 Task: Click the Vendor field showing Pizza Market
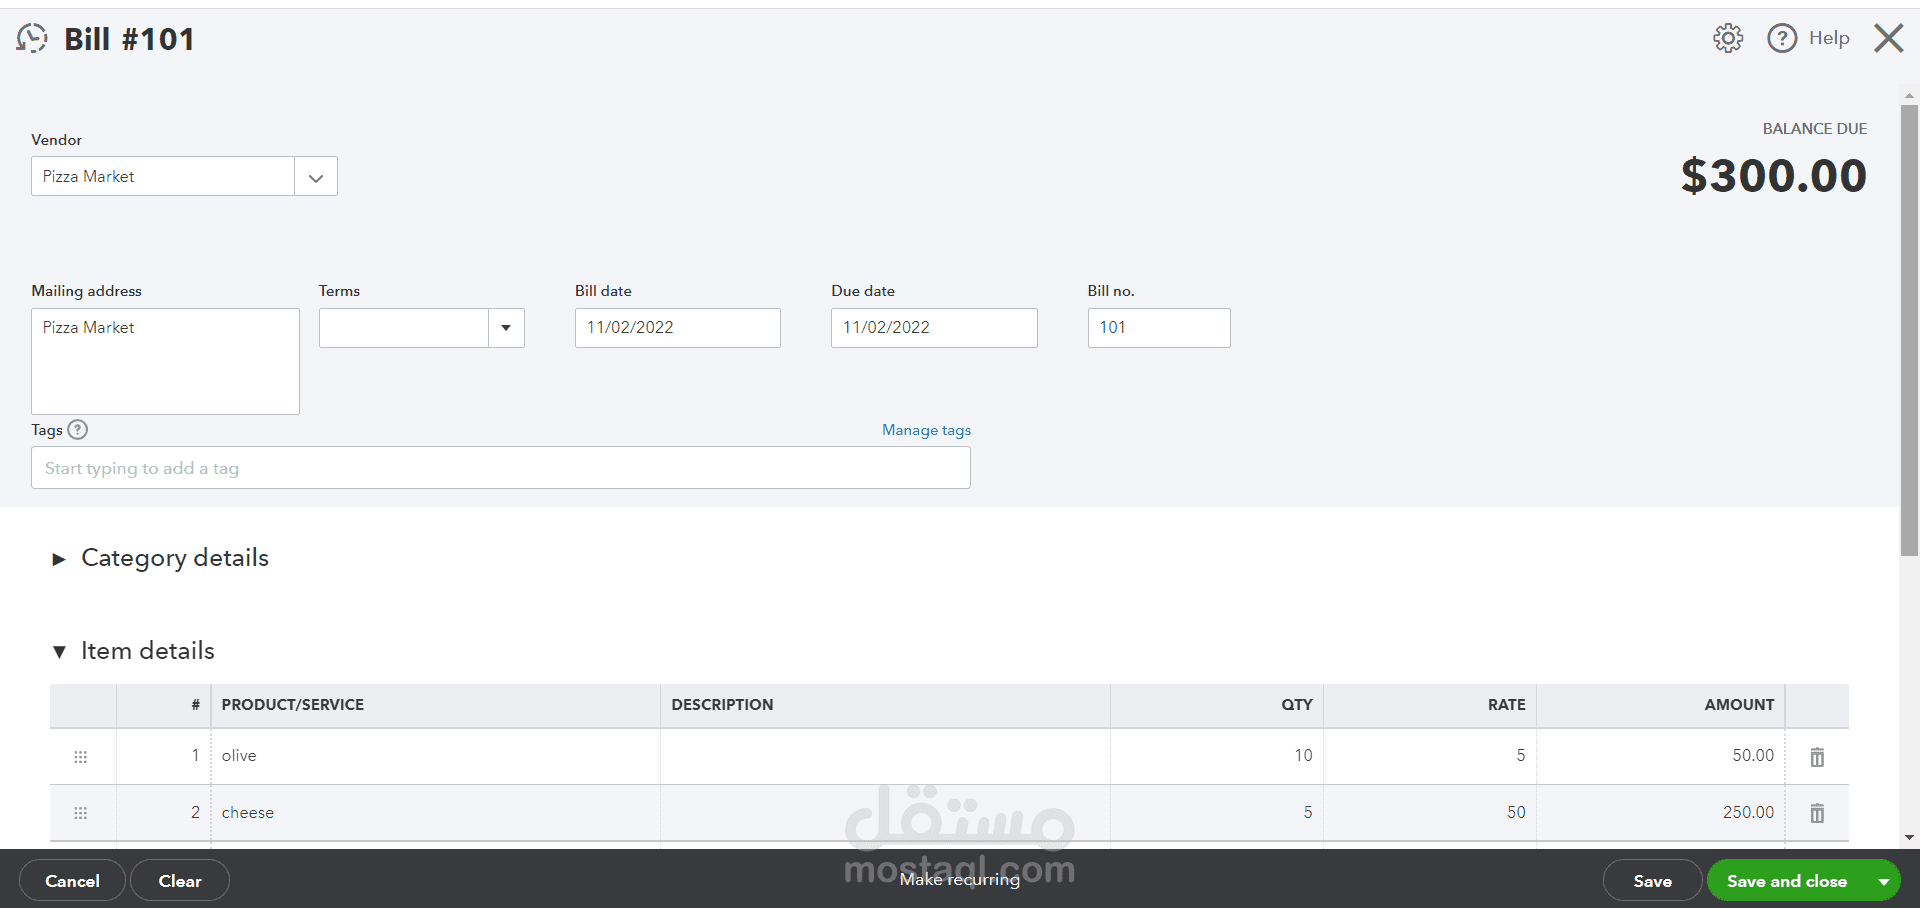(163, 177)
